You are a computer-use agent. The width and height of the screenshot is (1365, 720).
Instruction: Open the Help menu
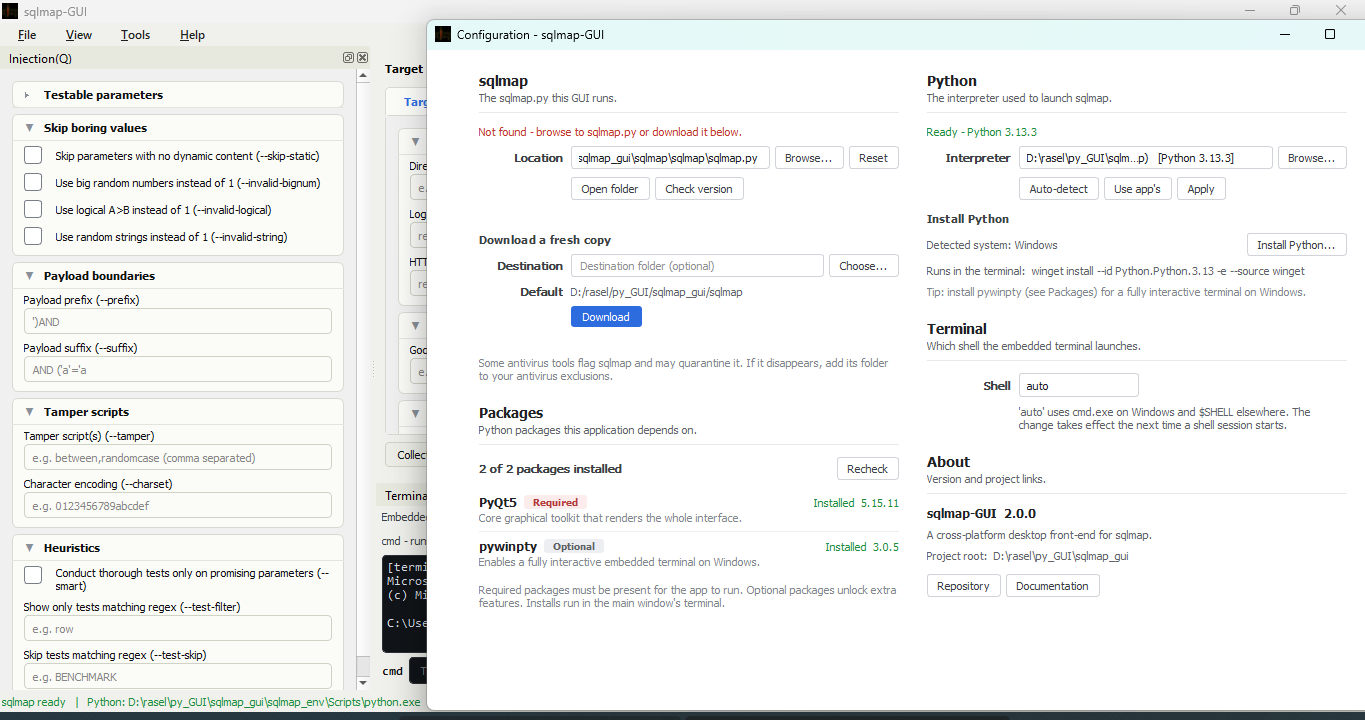click(x=192, y=35)
